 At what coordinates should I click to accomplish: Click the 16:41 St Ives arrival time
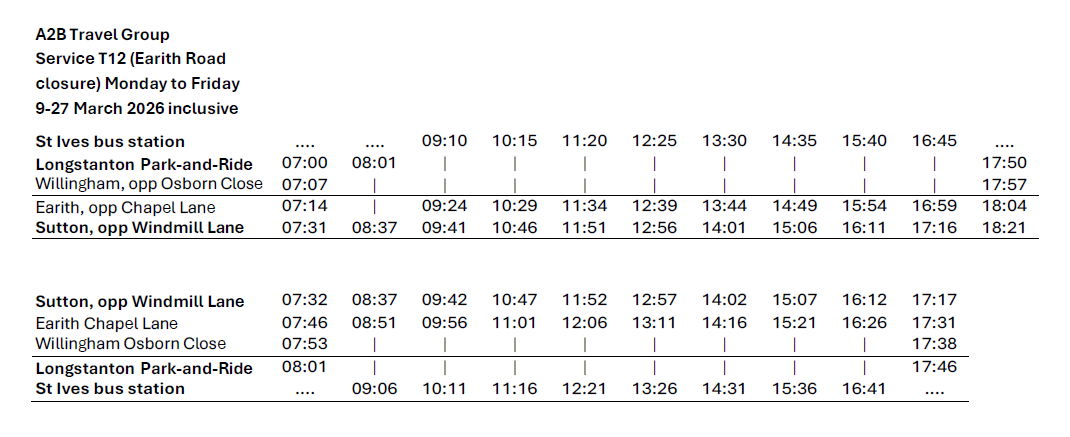[x=864, y=389]
